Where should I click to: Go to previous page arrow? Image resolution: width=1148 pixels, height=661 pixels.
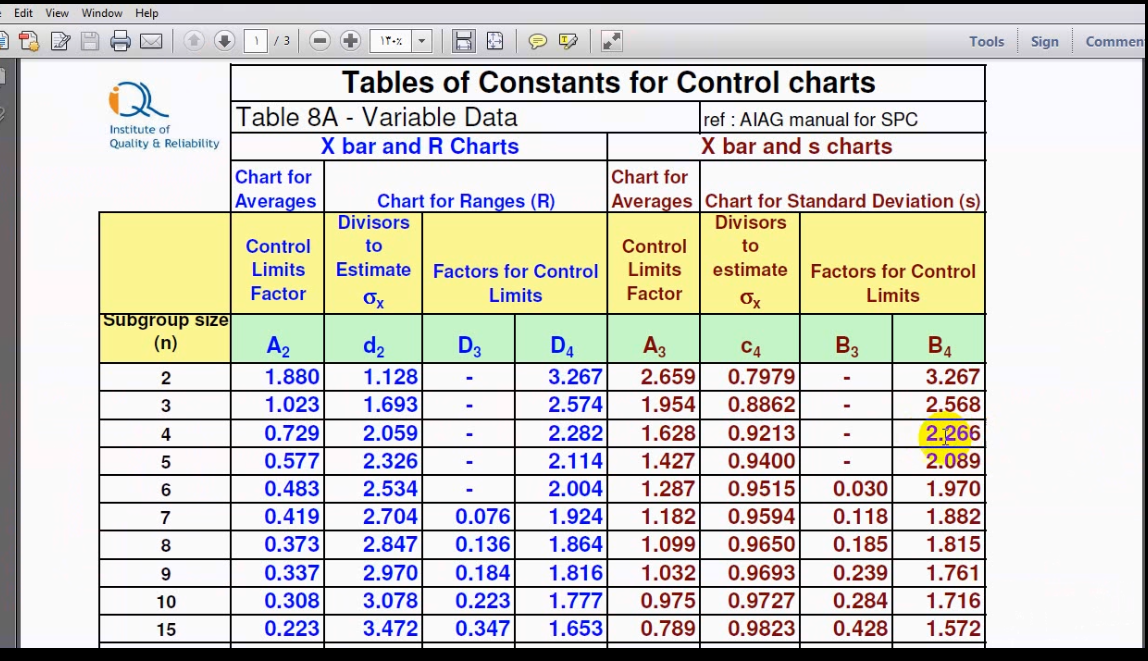[194, 41]
